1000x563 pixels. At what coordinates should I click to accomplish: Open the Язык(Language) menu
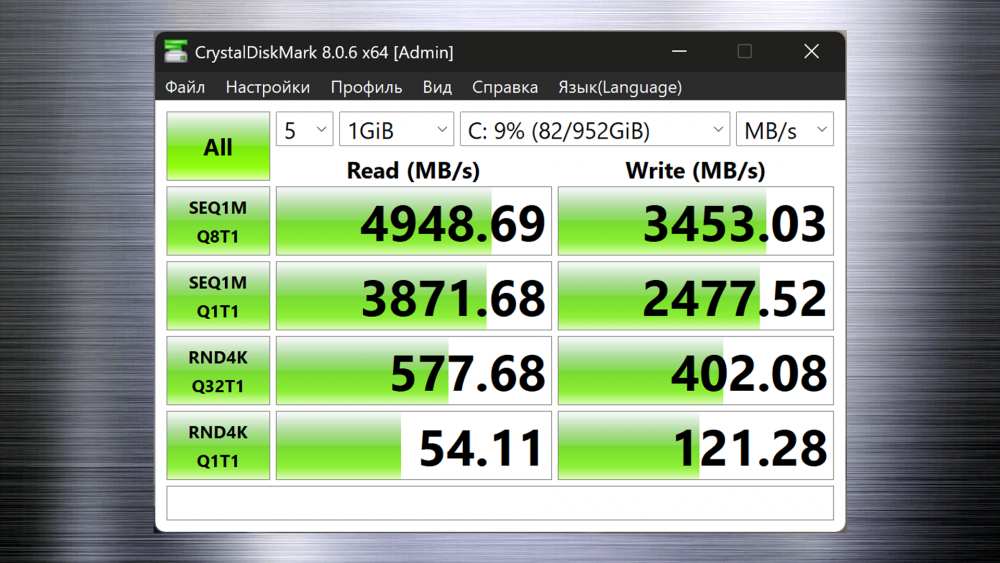[620, 87]
